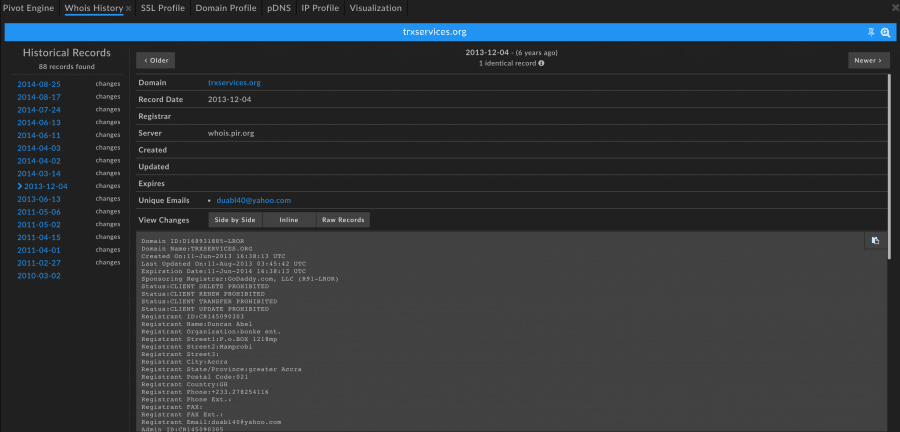Show changes for the 2011-04-01 record
The image size is (900, 432).
tap(108, 250)
